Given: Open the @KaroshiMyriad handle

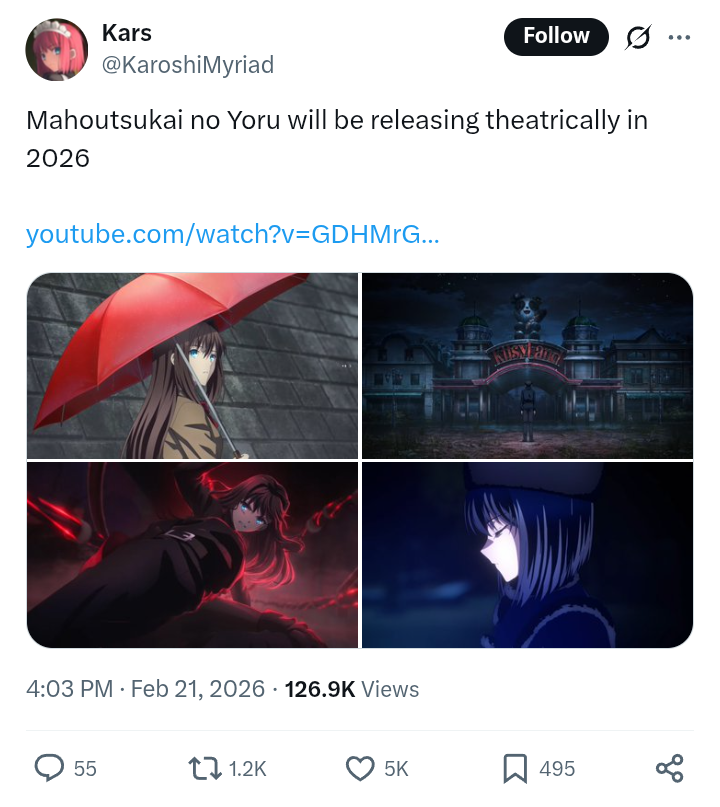Looking at the screenshot, I should (188, 65).
